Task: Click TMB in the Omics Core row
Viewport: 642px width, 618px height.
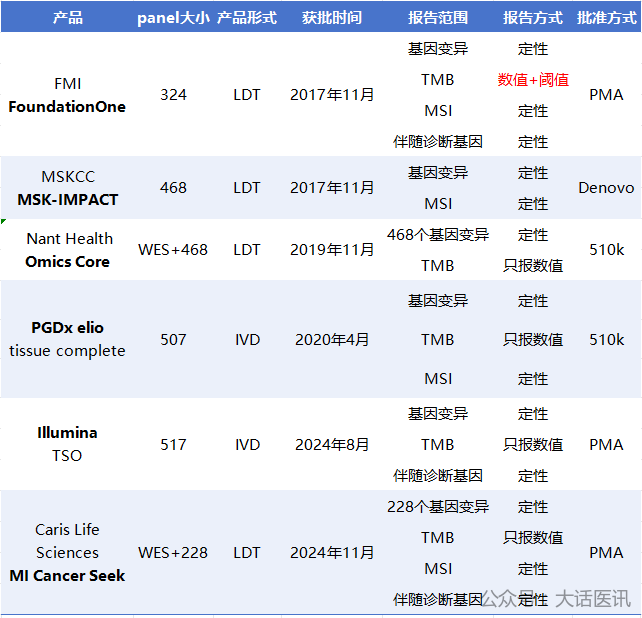Action: point(438,266)
